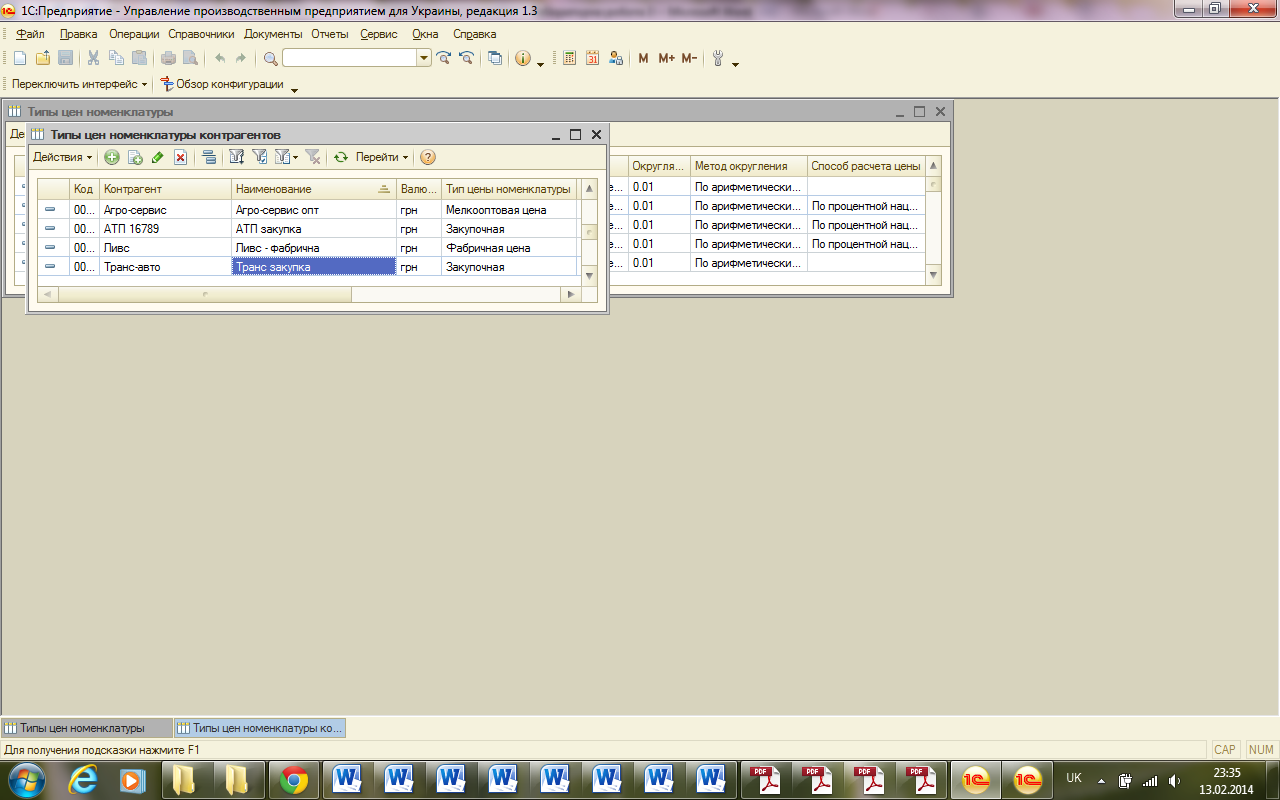Click the Open file icon in the main toolbar
Screen dimensions: 1280x800
tap(43, 59)
